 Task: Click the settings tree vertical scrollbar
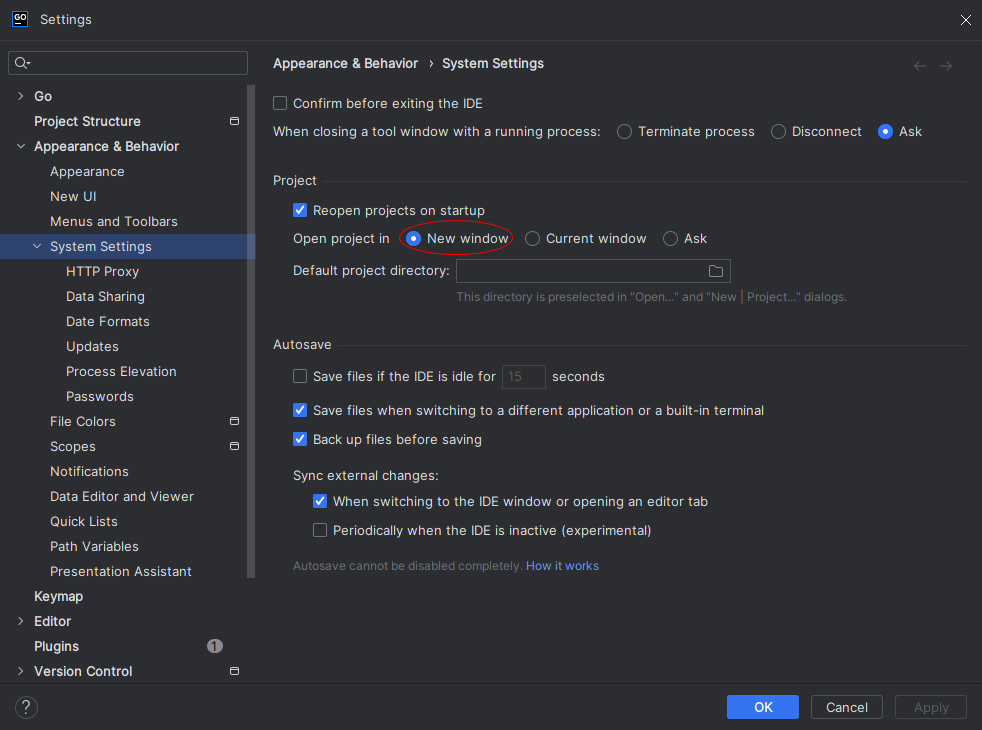click(251, 332)
